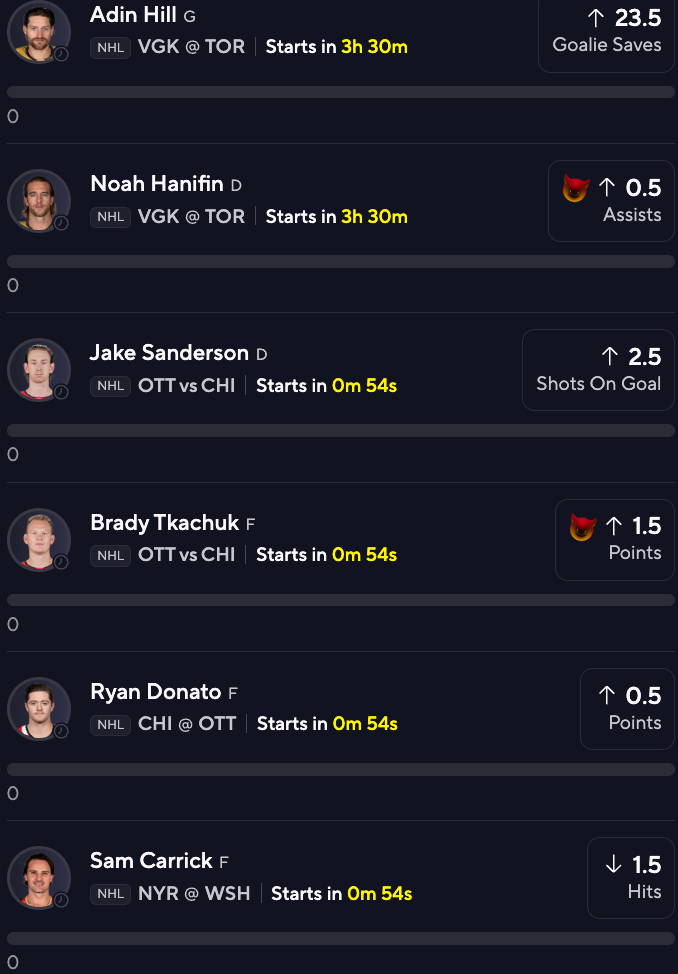Screen dimensions: 678x974
Task: Click Jake Sanderson's name
Action: tap(169, 353)
